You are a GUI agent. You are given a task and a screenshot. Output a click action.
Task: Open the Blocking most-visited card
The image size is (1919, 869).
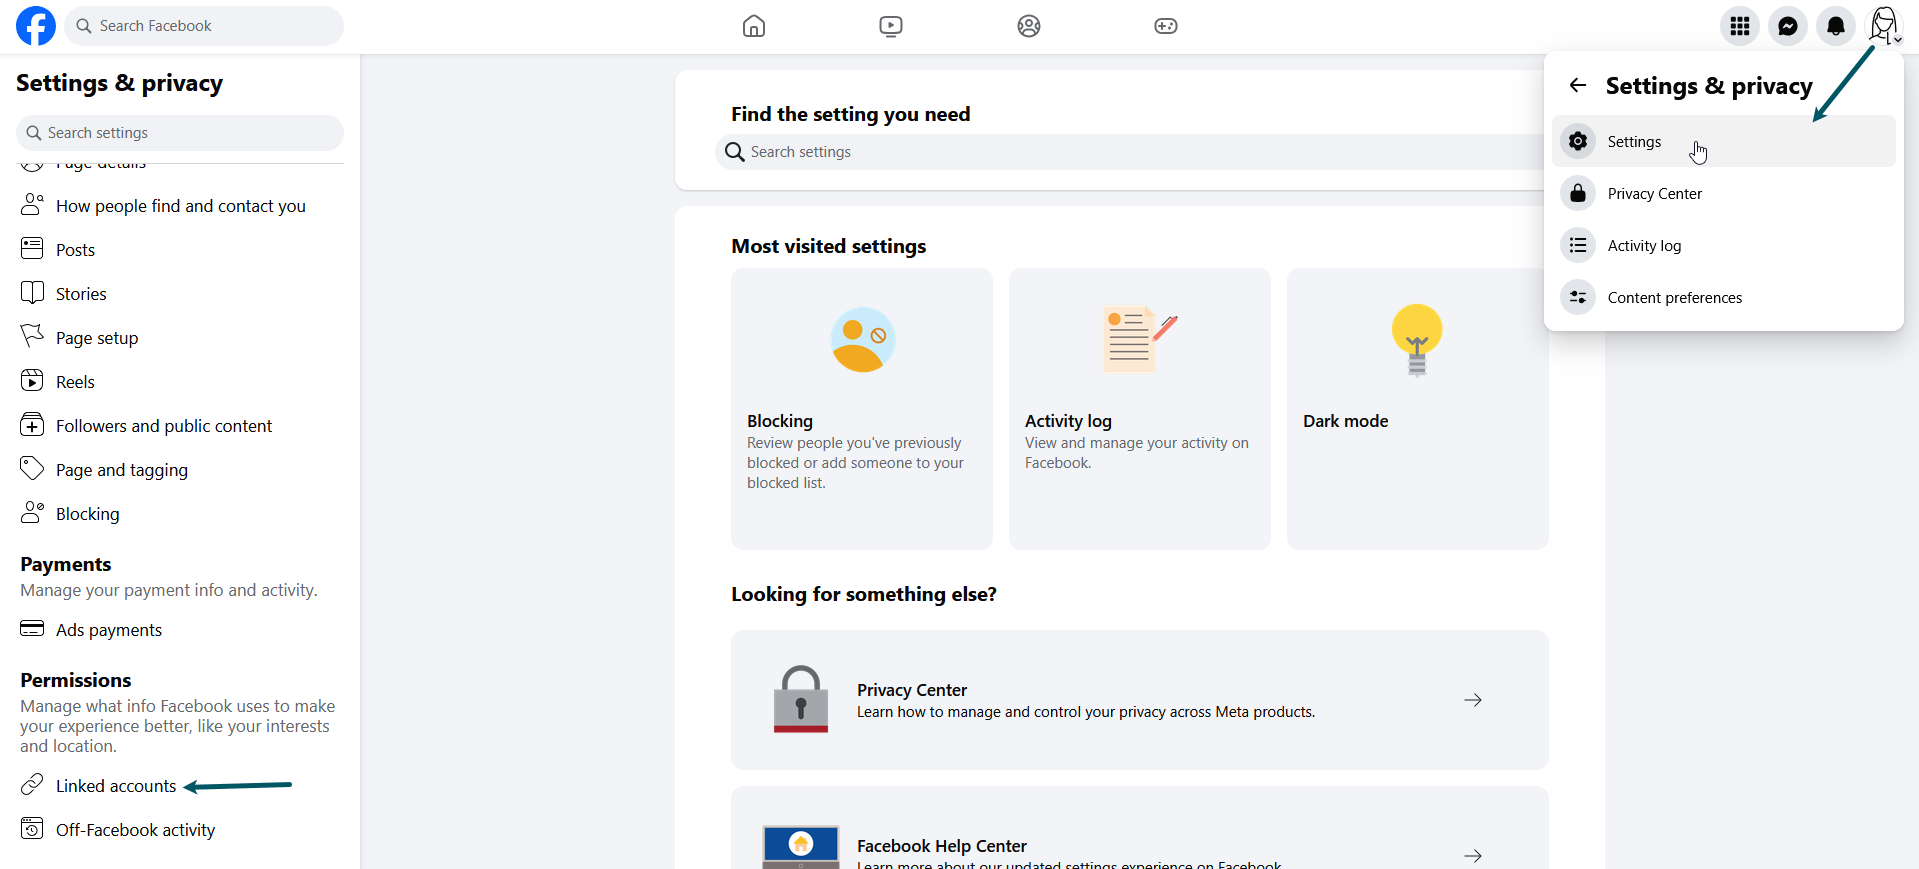coord(862,409)
